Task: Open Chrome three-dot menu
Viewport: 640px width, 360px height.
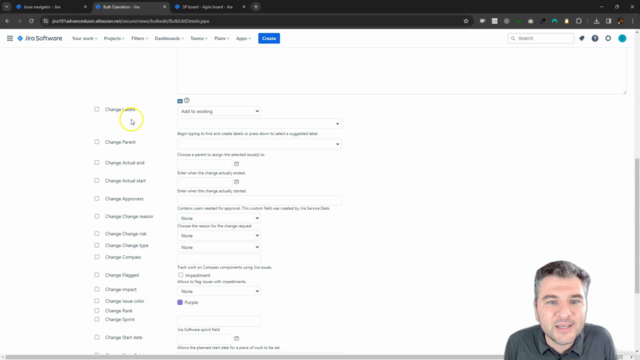Action: pos(633,21)
